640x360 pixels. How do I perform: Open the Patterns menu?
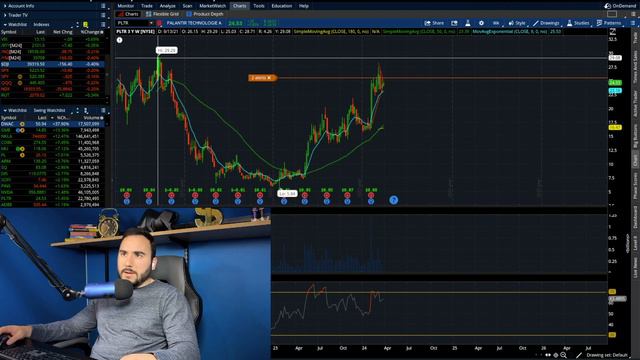click(x=609, y=23)
